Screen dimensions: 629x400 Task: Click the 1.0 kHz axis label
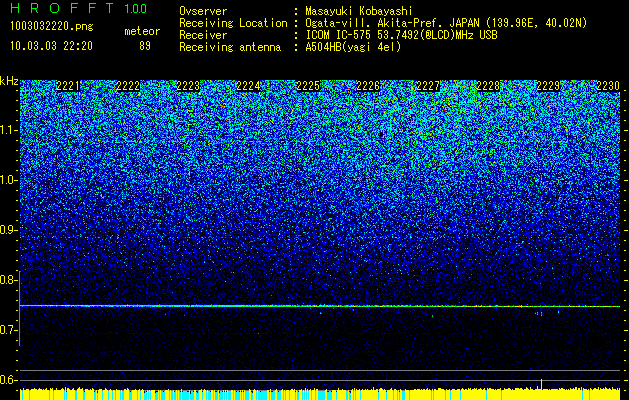click(x=9, y=180)
